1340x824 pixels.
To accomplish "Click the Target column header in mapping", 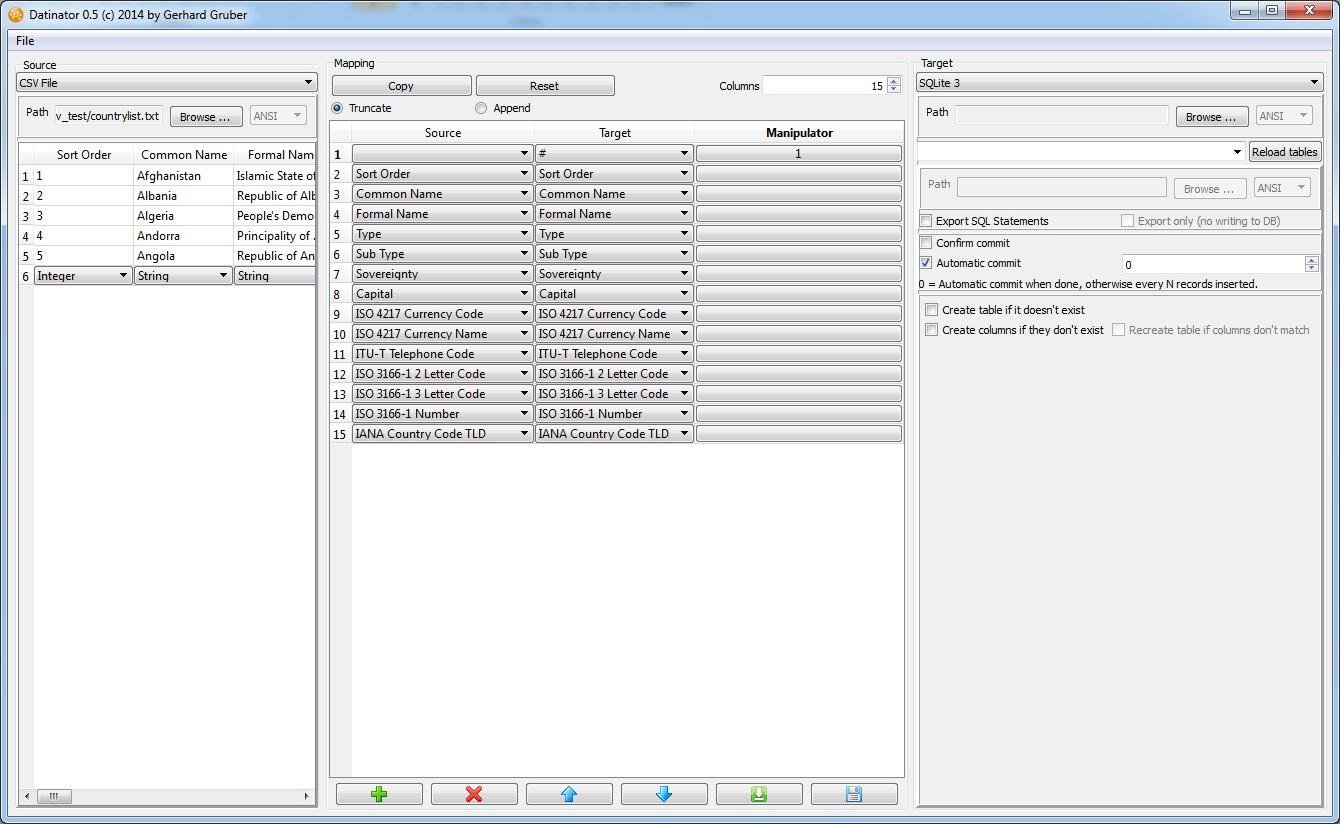I will [x=615, y=133].
